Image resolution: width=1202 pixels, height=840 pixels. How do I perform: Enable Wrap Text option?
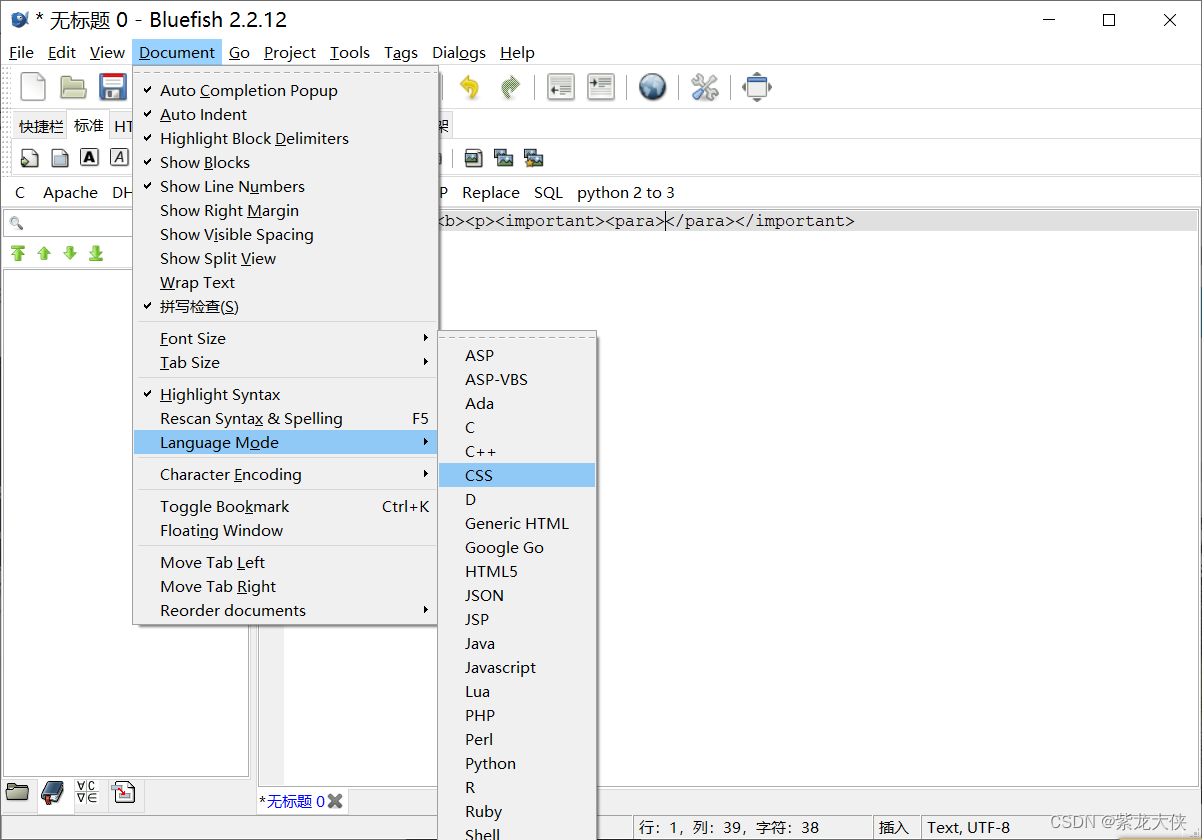tap(285, 282)
